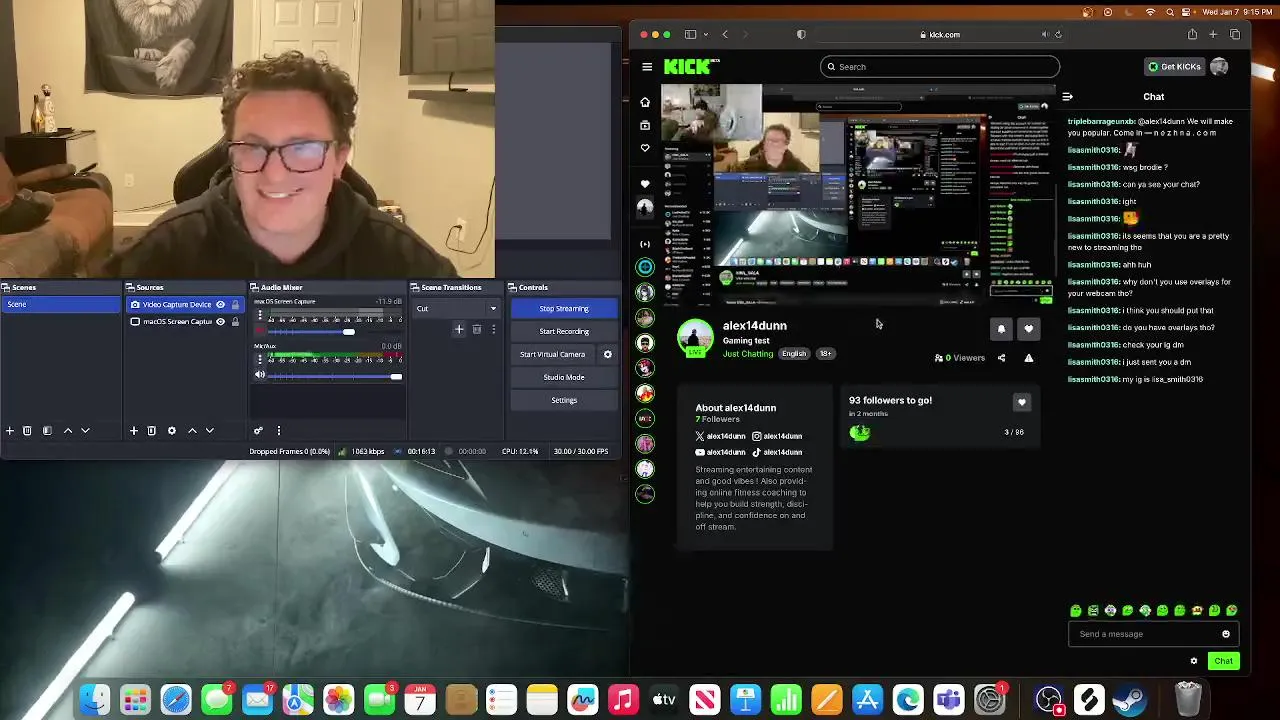Click Get KICKs button
Image resolution: width=1280 pixels, height=720 pixels.
1174,67
